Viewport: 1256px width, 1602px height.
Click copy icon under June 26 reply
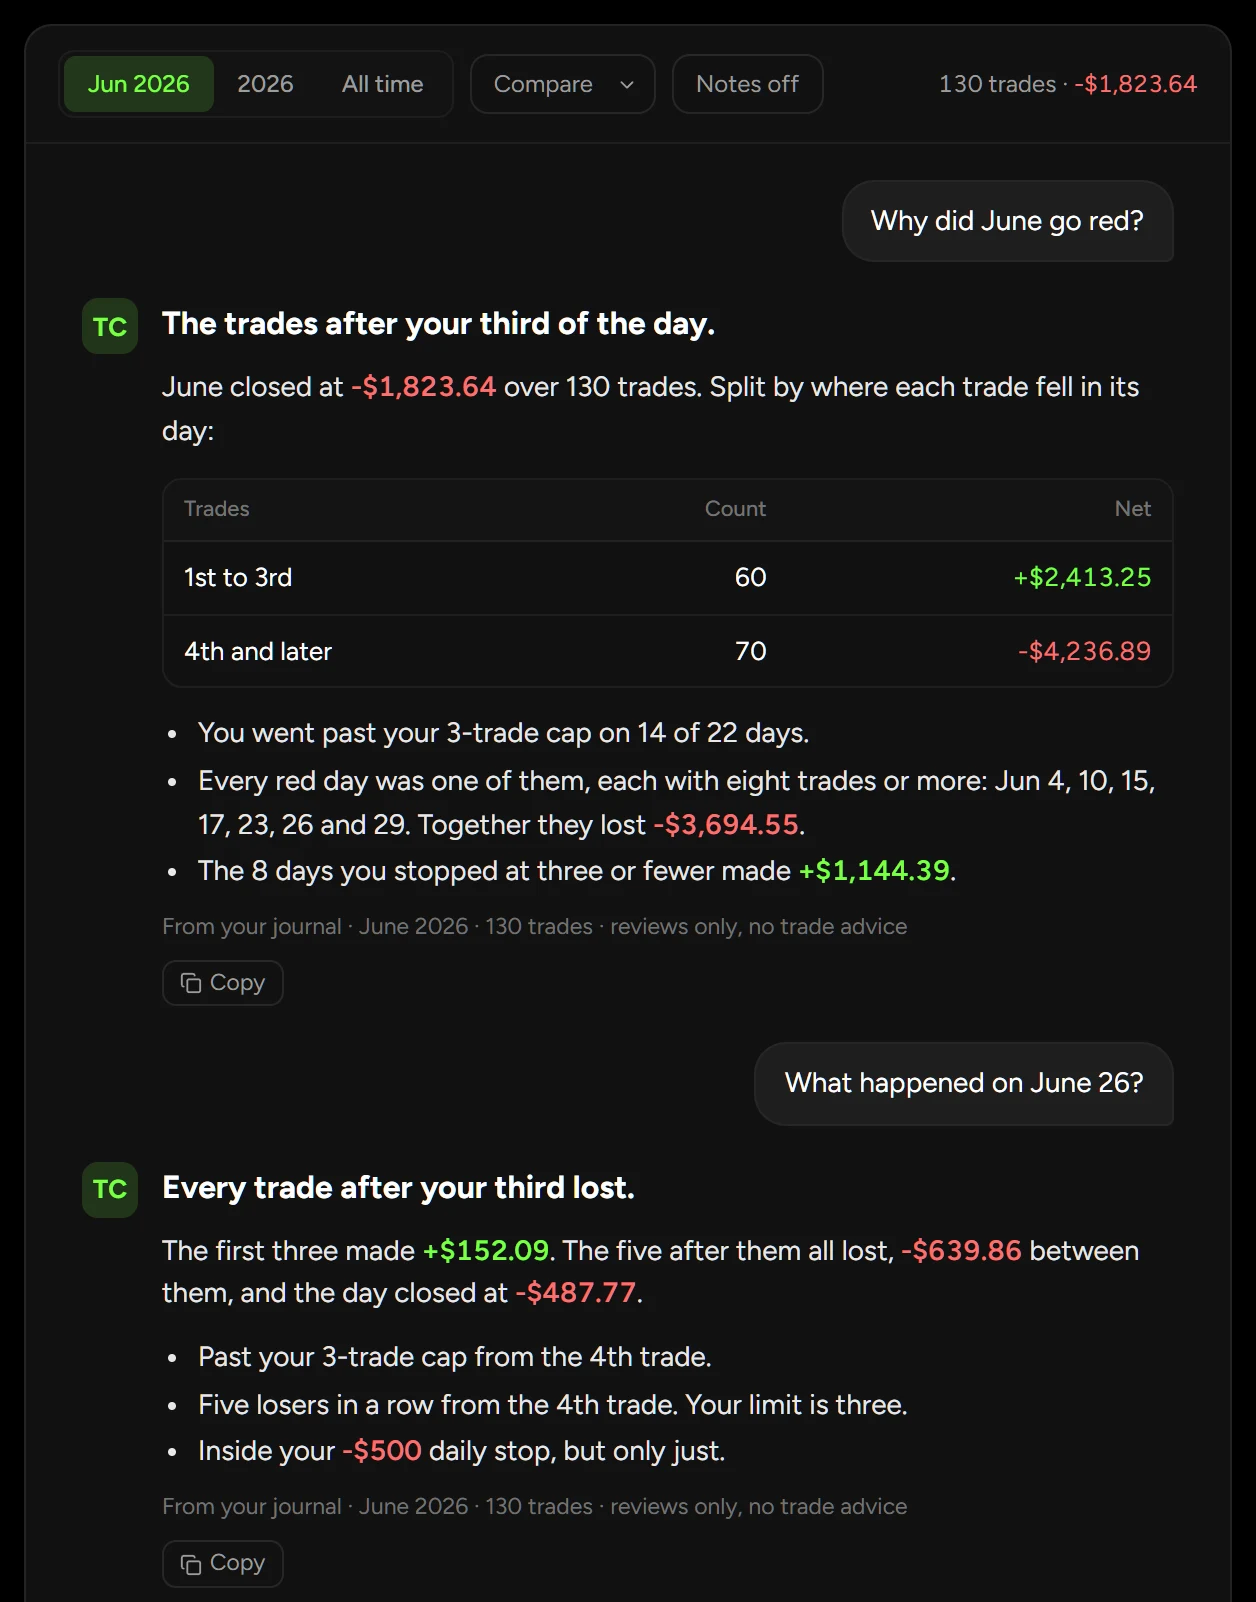[x=191, y=1563]
